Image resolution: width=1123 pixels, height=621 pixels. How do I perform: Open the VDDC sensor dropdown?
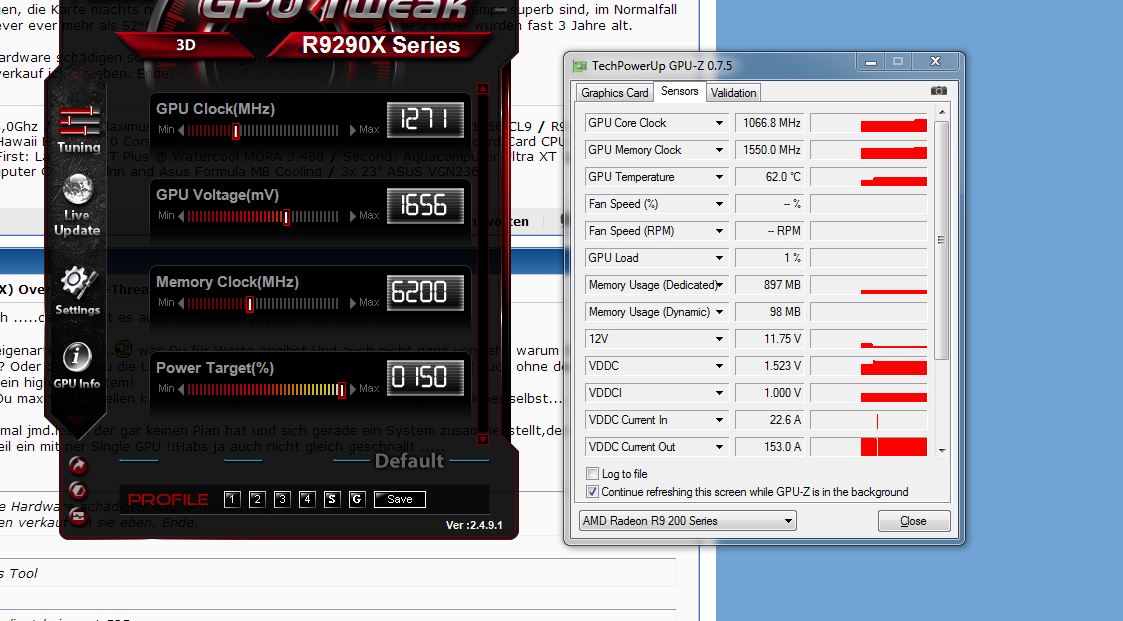point(719,366)
